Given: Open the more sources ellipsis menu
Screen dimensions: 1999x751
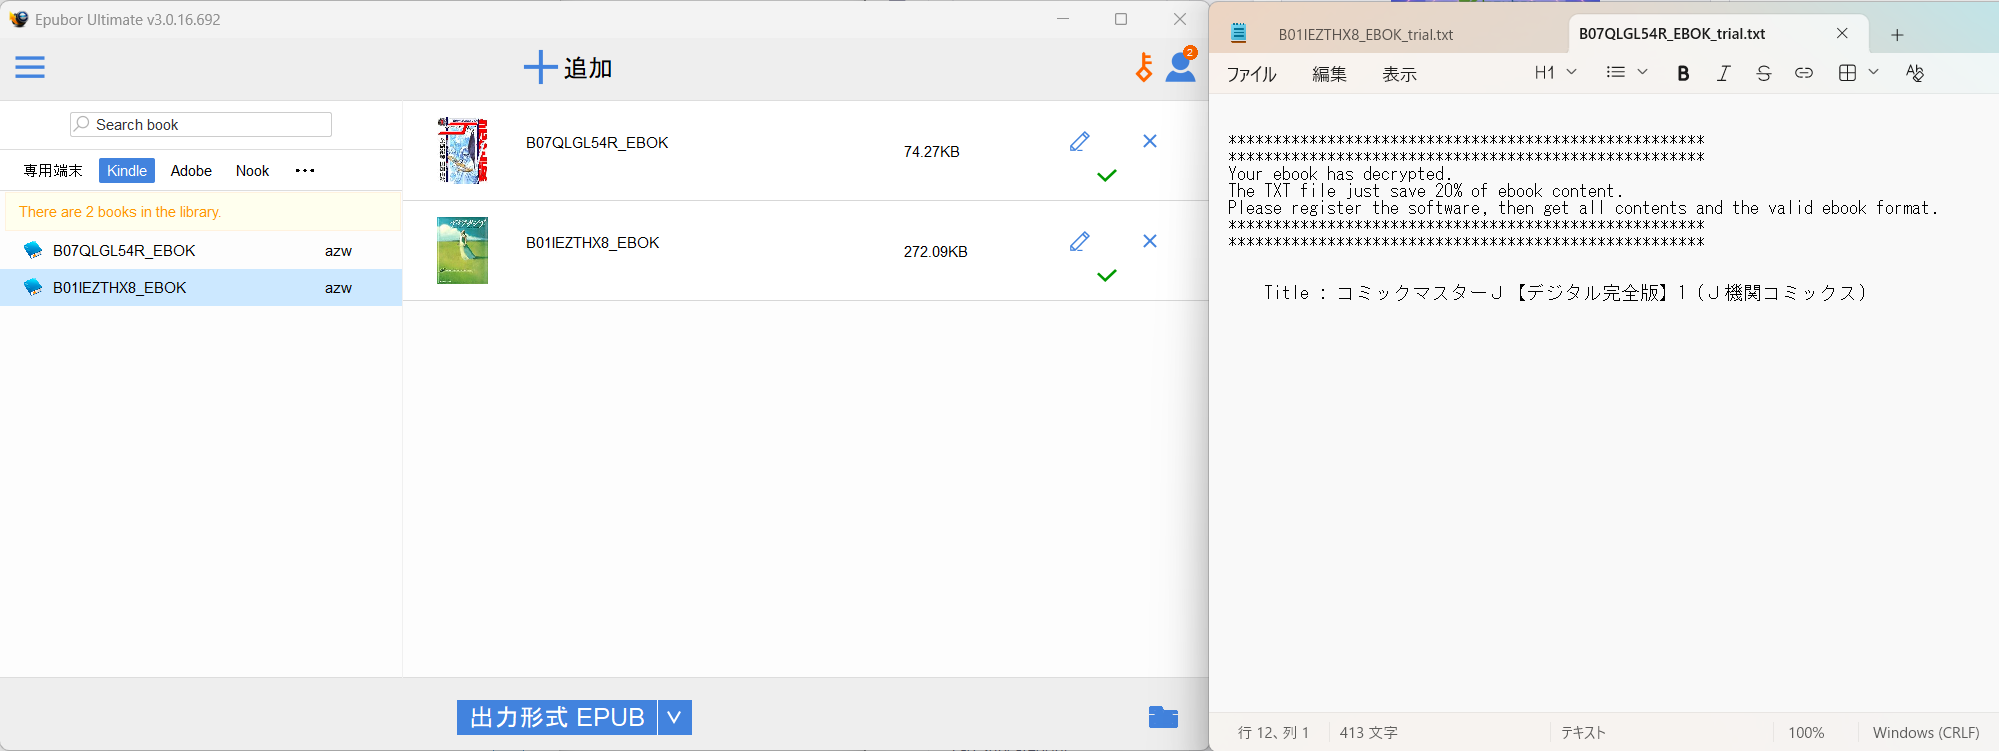Looking at the screenshot, I should coord(305,170).
